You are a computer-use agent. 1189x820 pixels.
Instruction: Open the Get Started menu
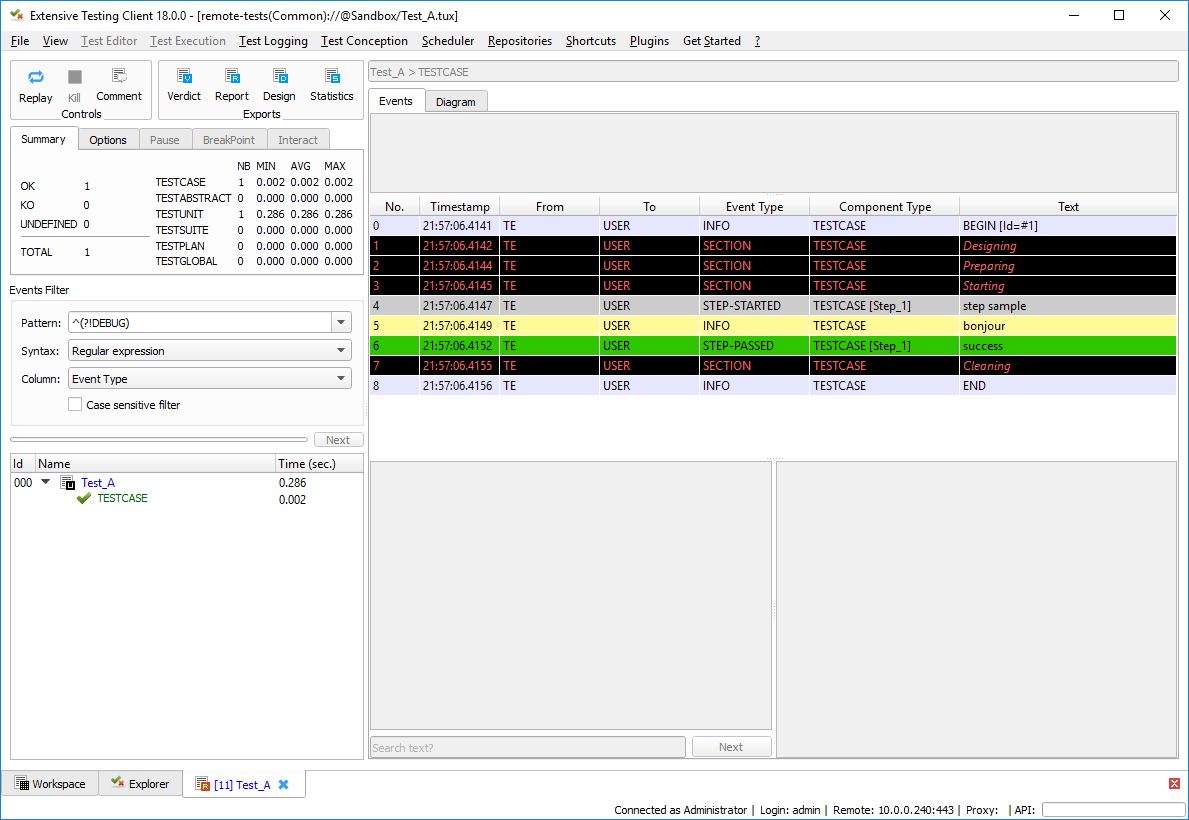click(x=712, y=41)
